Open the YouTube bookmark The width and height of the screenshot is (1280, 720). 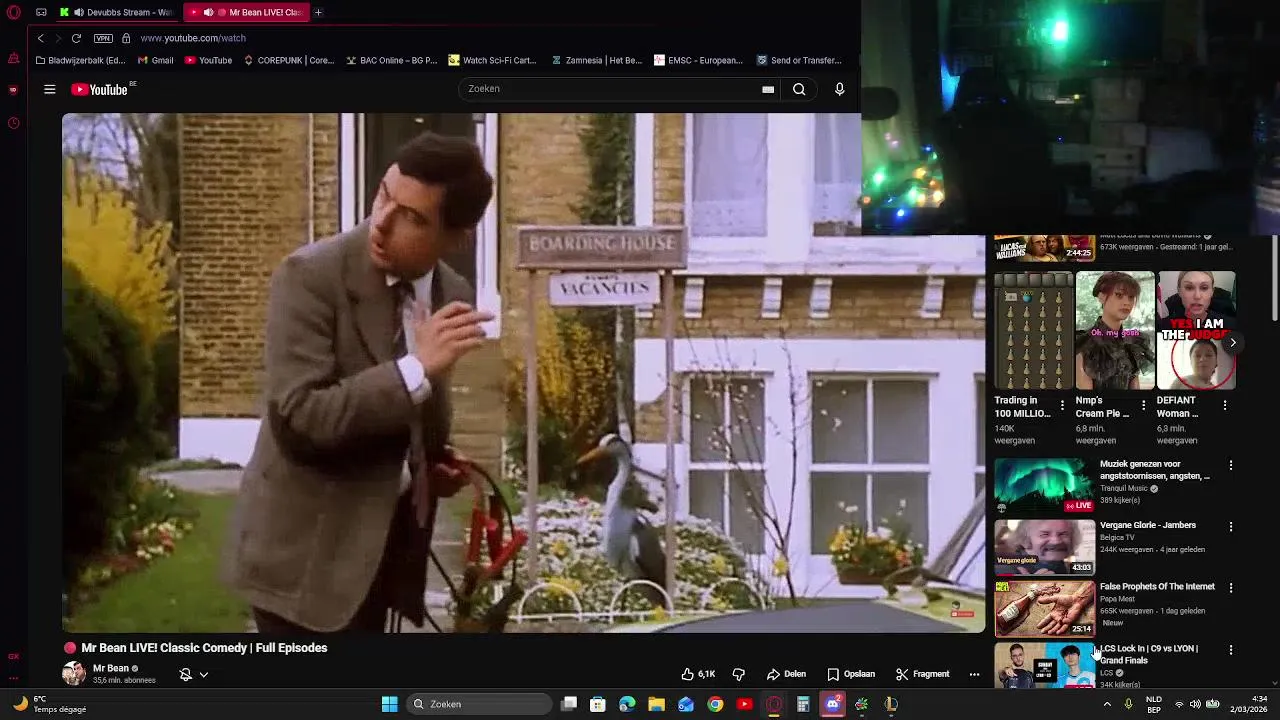tap(207, 60)
